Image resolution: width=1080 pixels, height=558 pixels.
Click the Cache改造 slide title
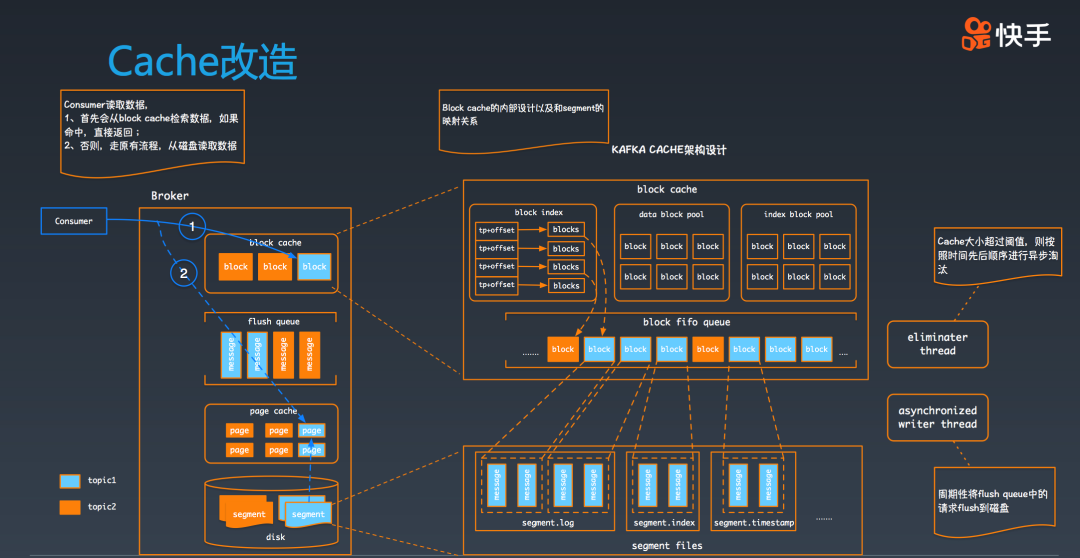(x=202, y=62)
